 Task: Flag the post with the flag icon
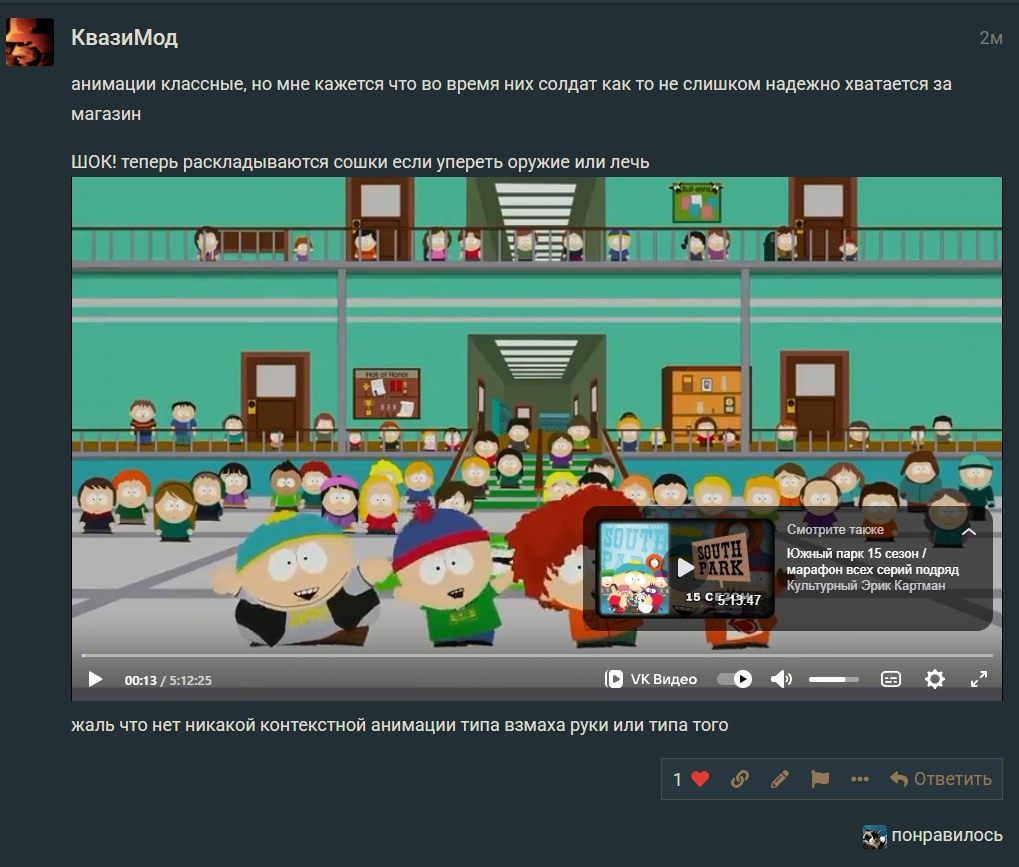pos(820,779)
